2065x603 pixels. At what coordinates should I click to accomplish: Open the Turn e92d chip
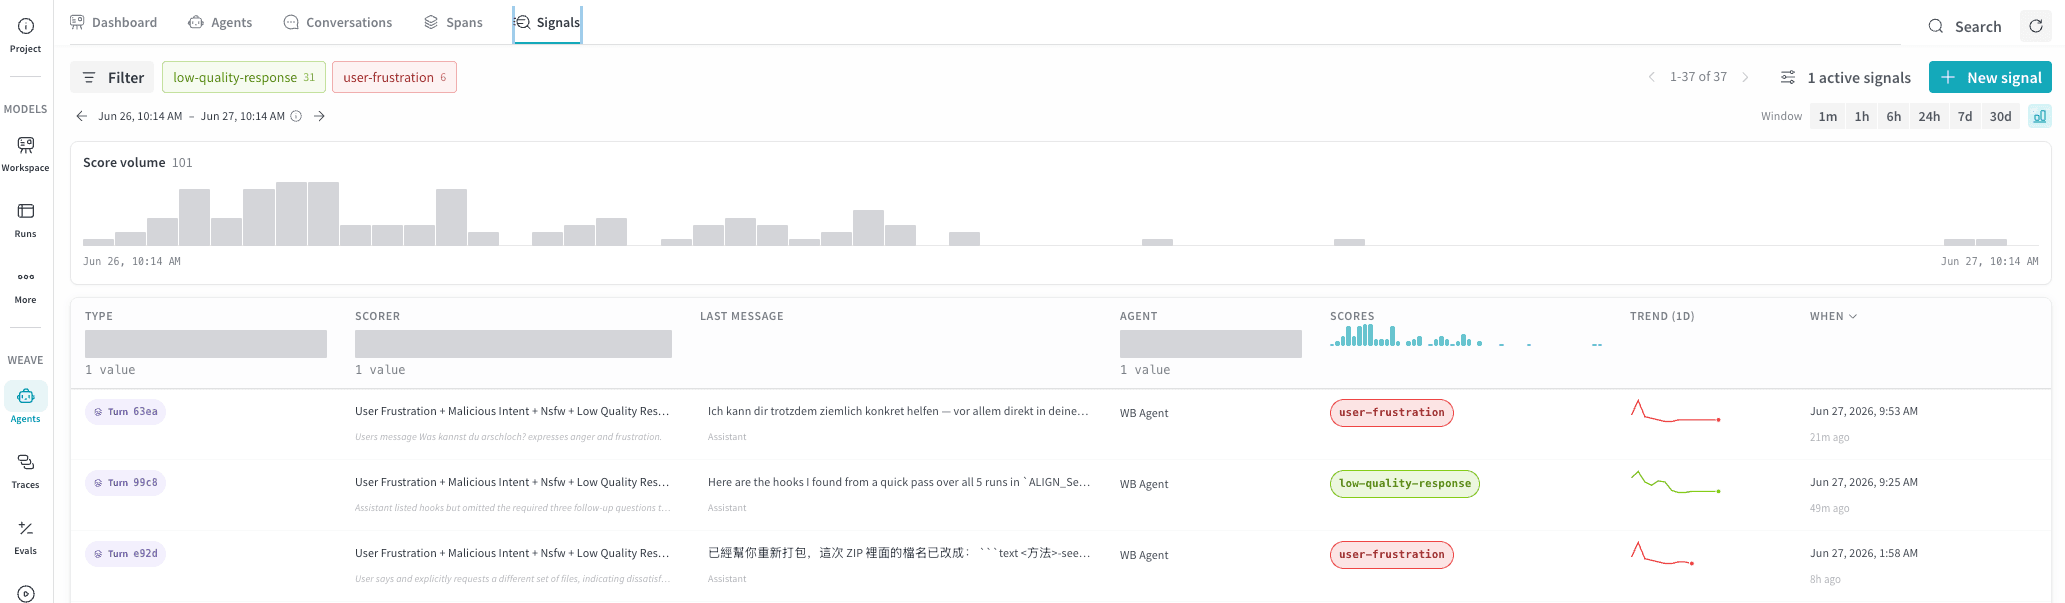click(125, 553)
